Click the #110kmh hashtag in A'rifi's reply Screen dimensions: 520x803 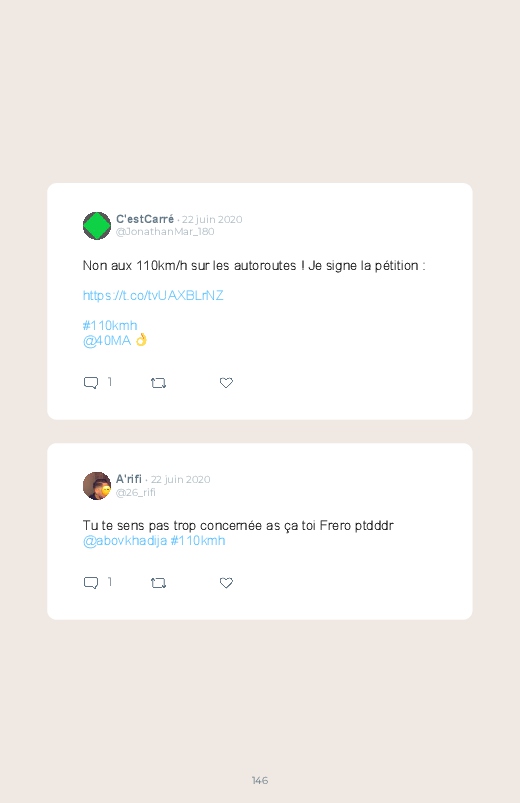tap(198, 541)
